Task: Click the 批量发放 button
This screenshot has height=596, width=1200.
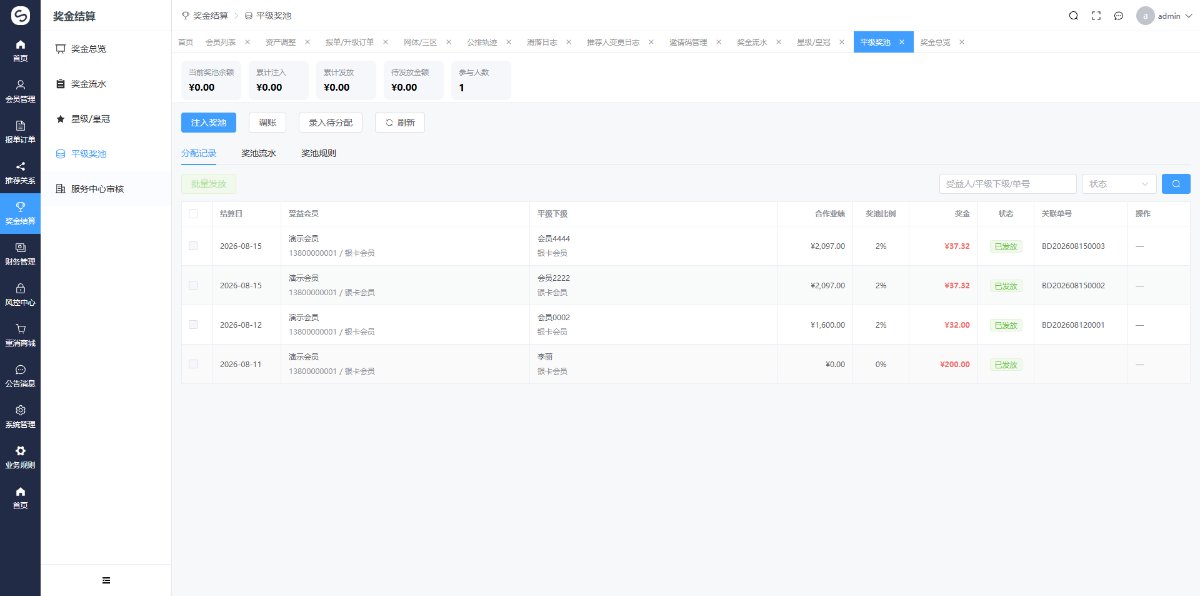Action: [208, 184]
